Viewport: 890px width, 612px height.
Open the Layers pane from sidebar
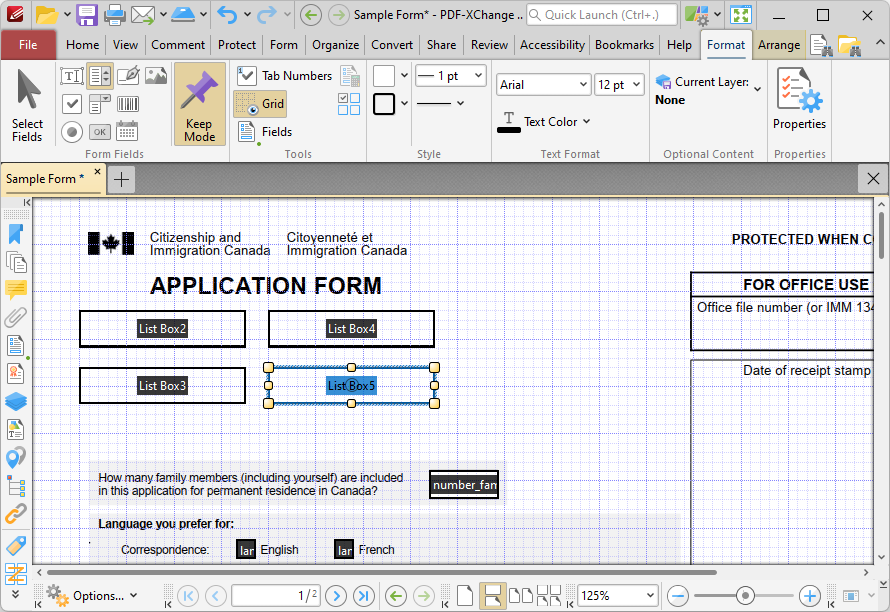[16, 401]
